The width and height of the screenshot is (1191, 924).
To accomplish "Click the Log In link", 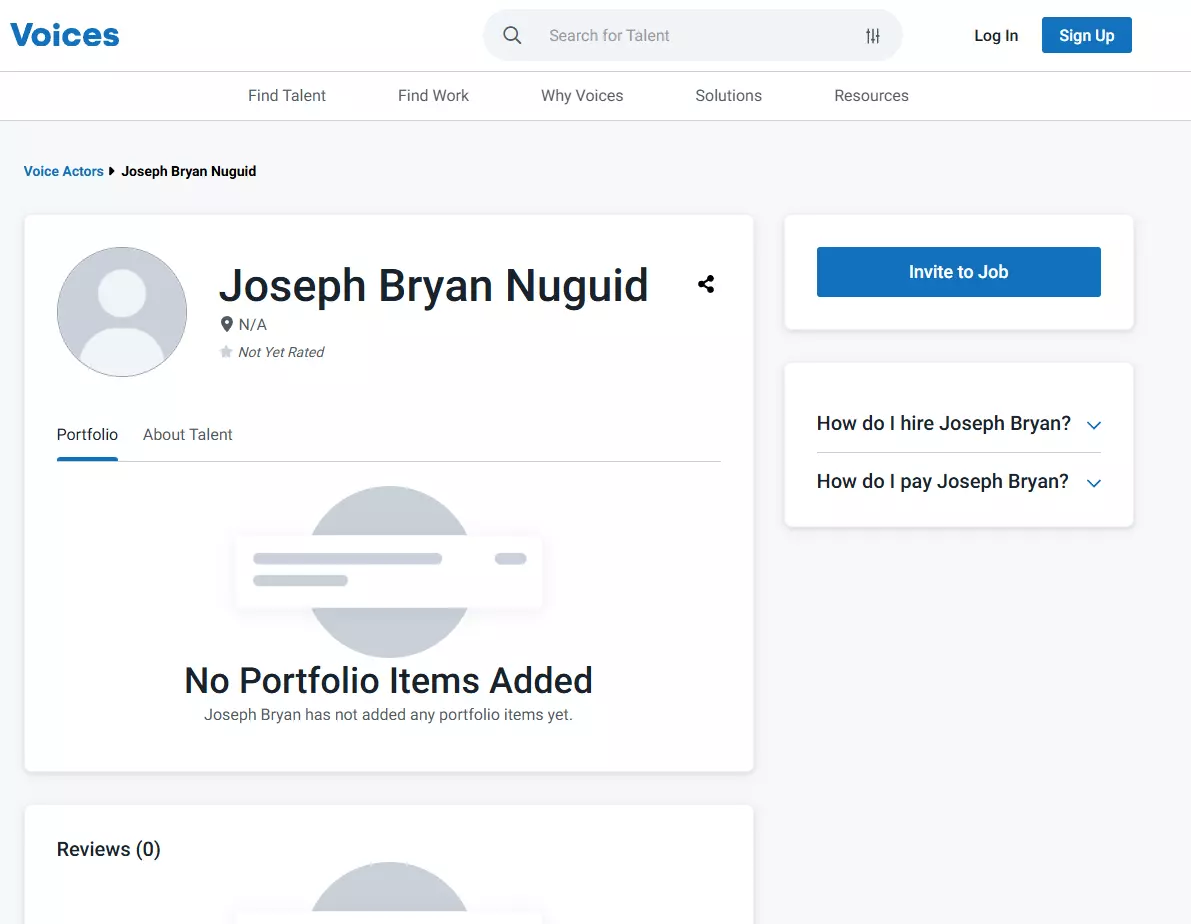I will pos(996,36).
